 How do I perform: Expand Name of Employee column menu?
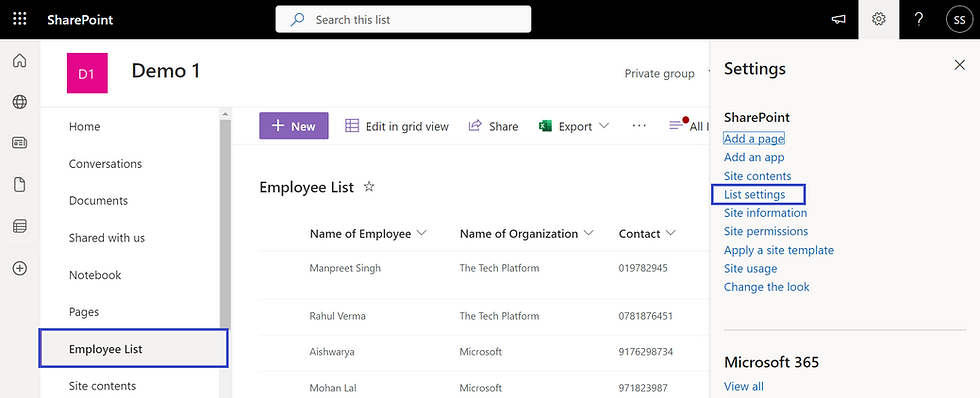(x=421, y=234)
